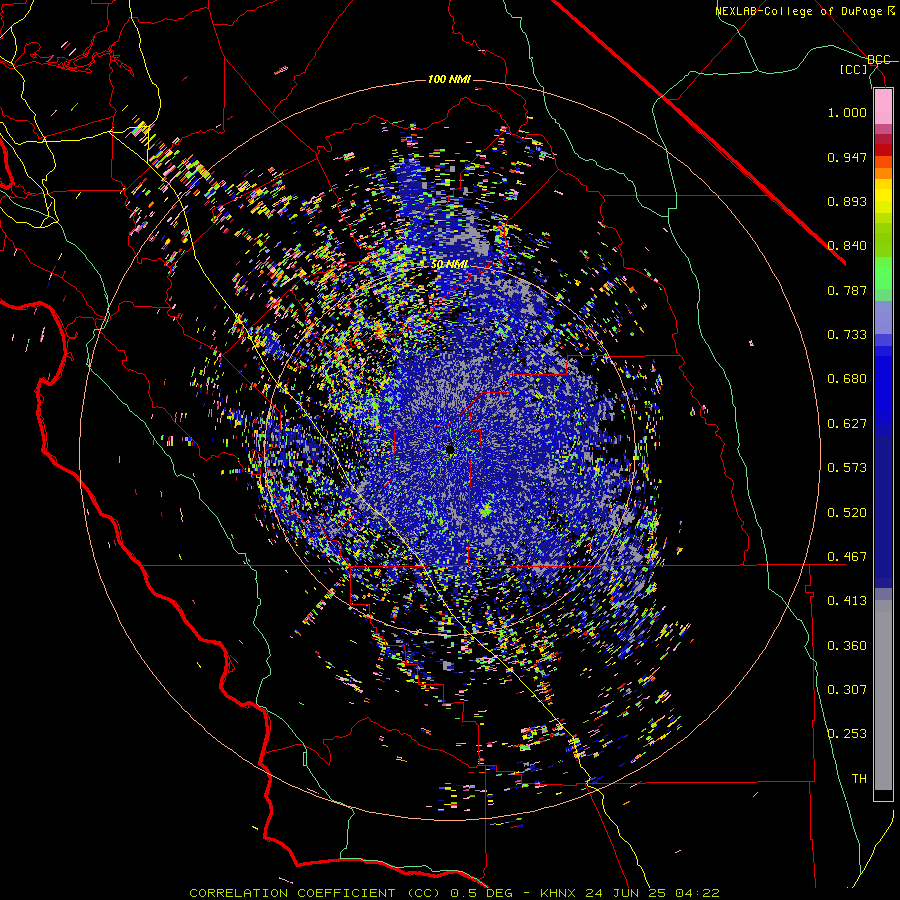Click the [CC] legend header
The width and height of the screenshot is (900, 900).
(x=854, y=69)
